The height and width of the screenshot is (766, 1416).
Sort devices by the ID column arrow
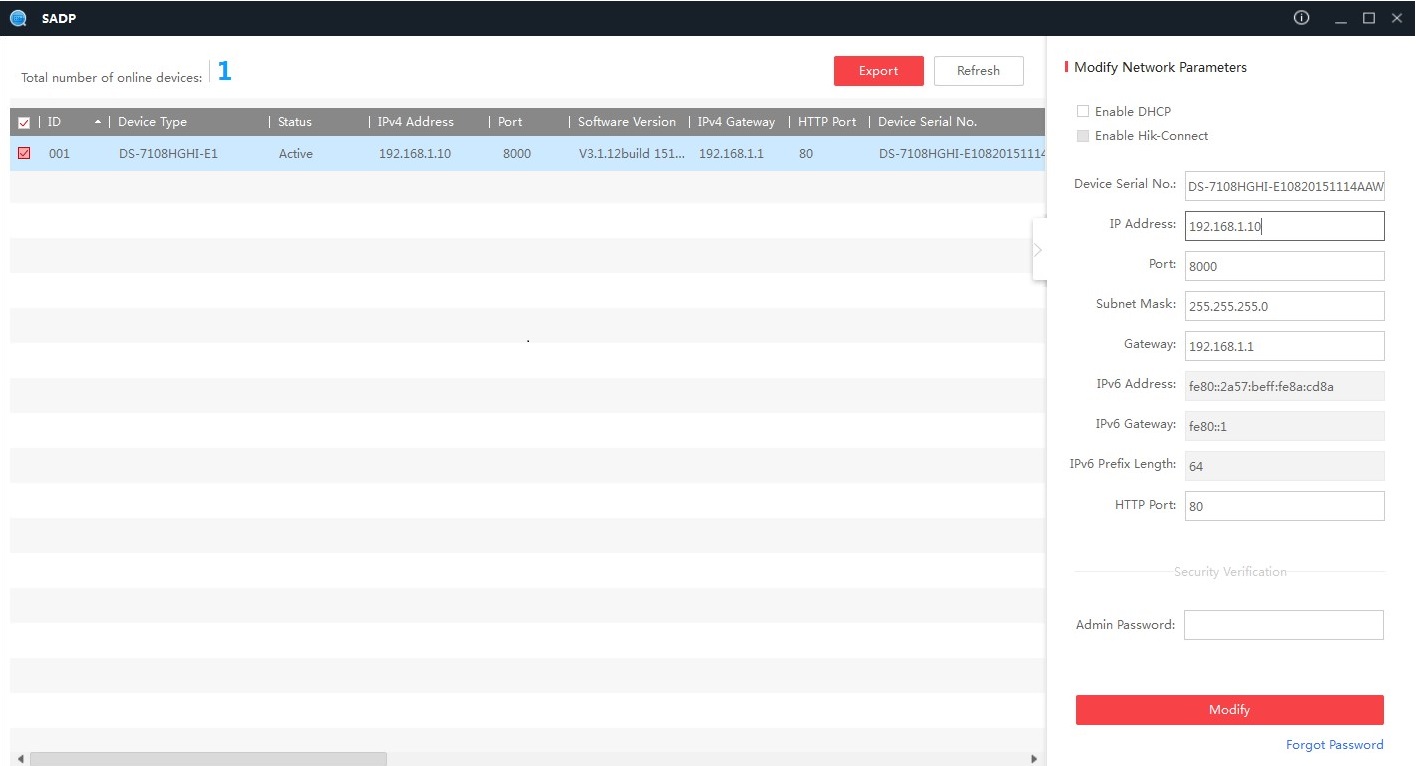tap(98, 122)
